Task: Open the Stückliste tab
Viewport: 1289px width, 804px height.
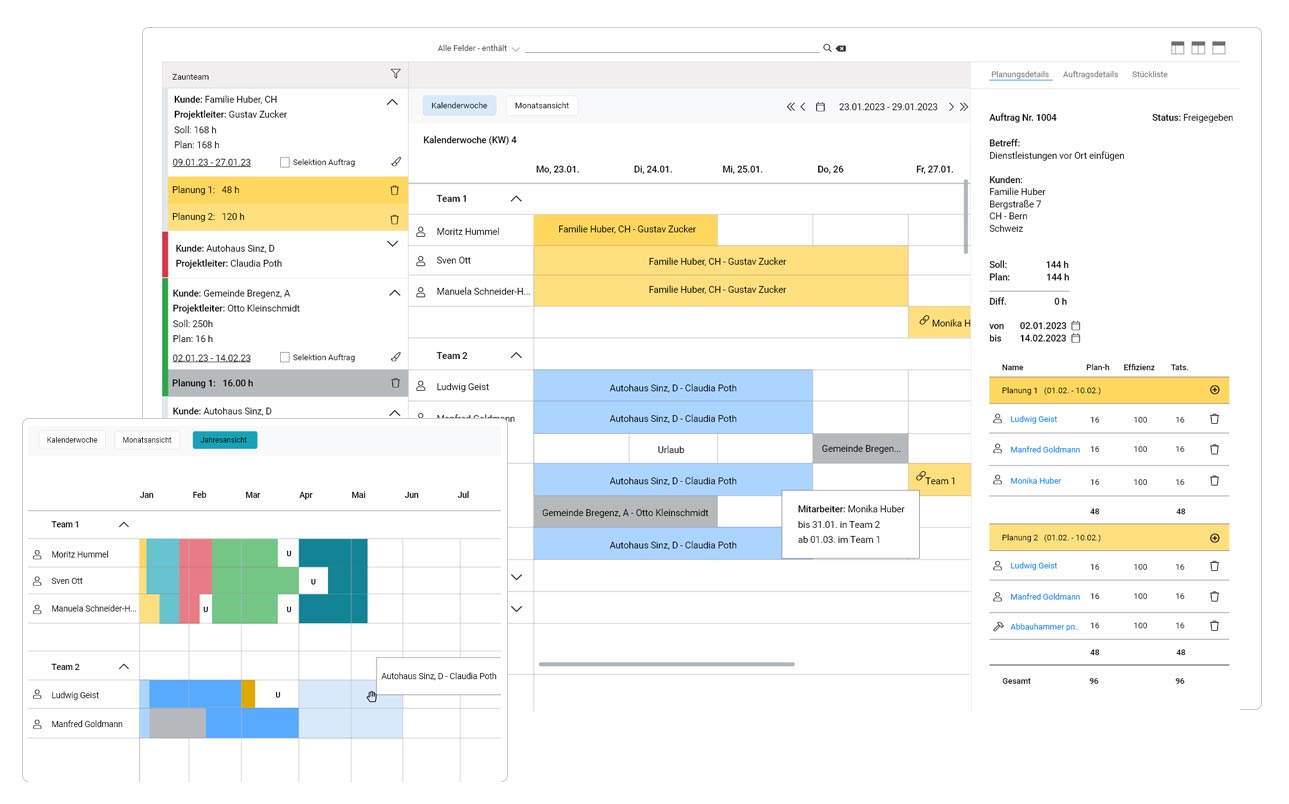Action: tap(1149, 75)
